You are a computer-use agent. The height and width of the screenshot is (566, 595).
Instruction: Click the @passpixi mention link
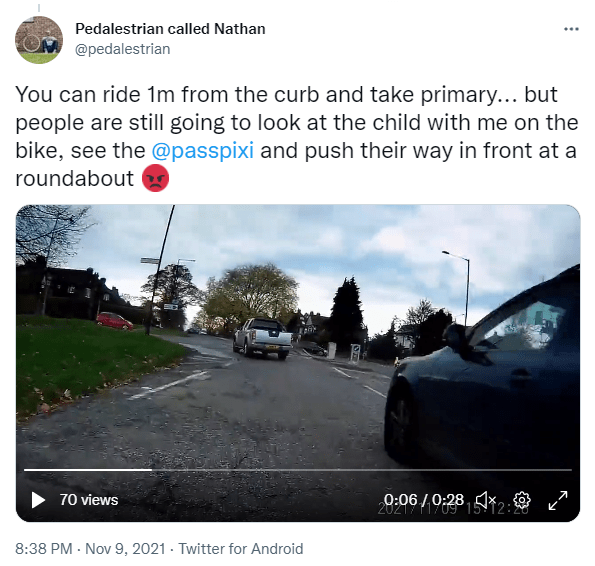[x=203, y=150]
